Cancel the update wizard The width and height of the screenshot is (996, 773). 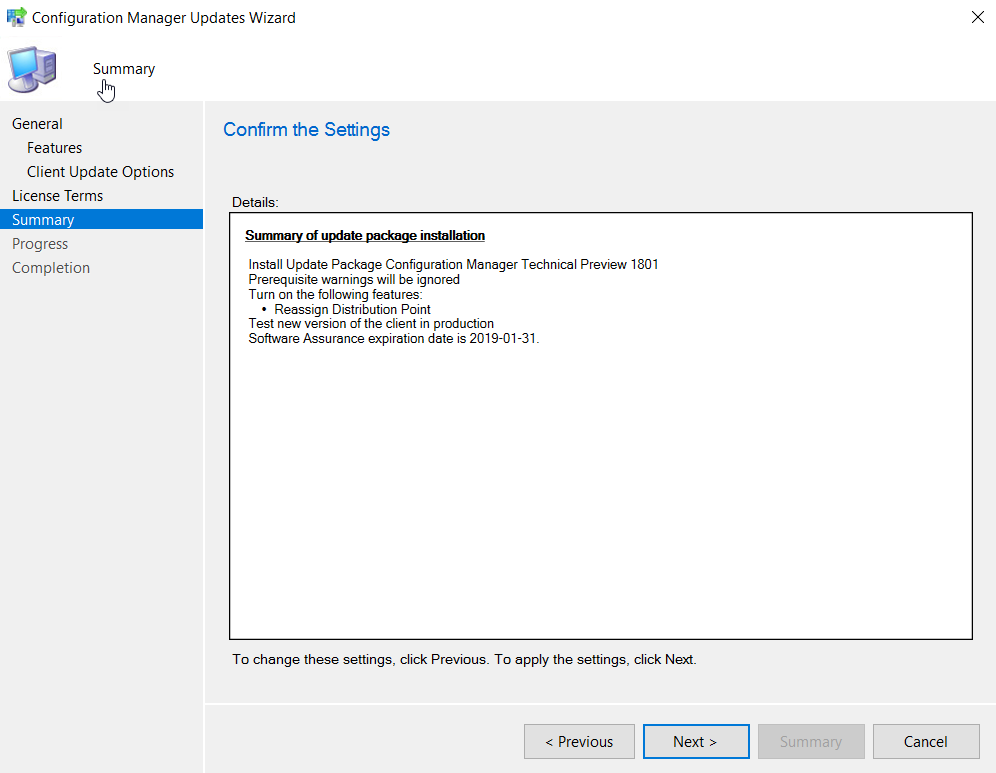point(926,741)
